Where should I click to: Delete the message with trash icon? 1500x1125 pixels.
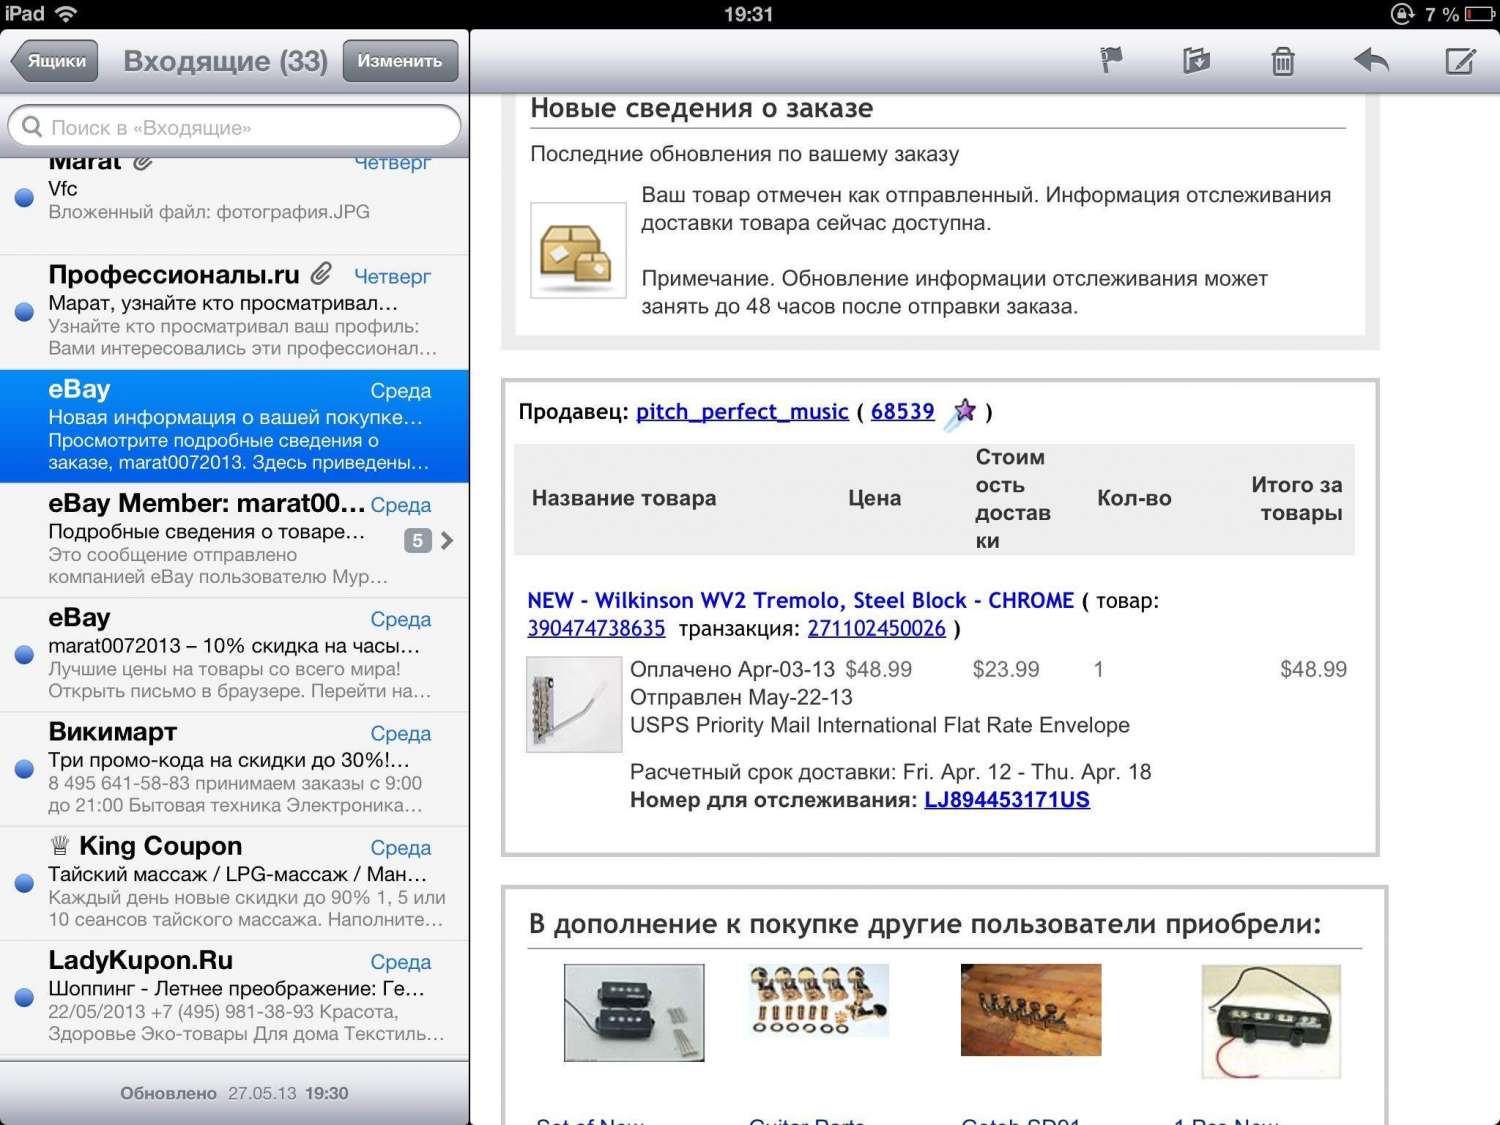1283,61
